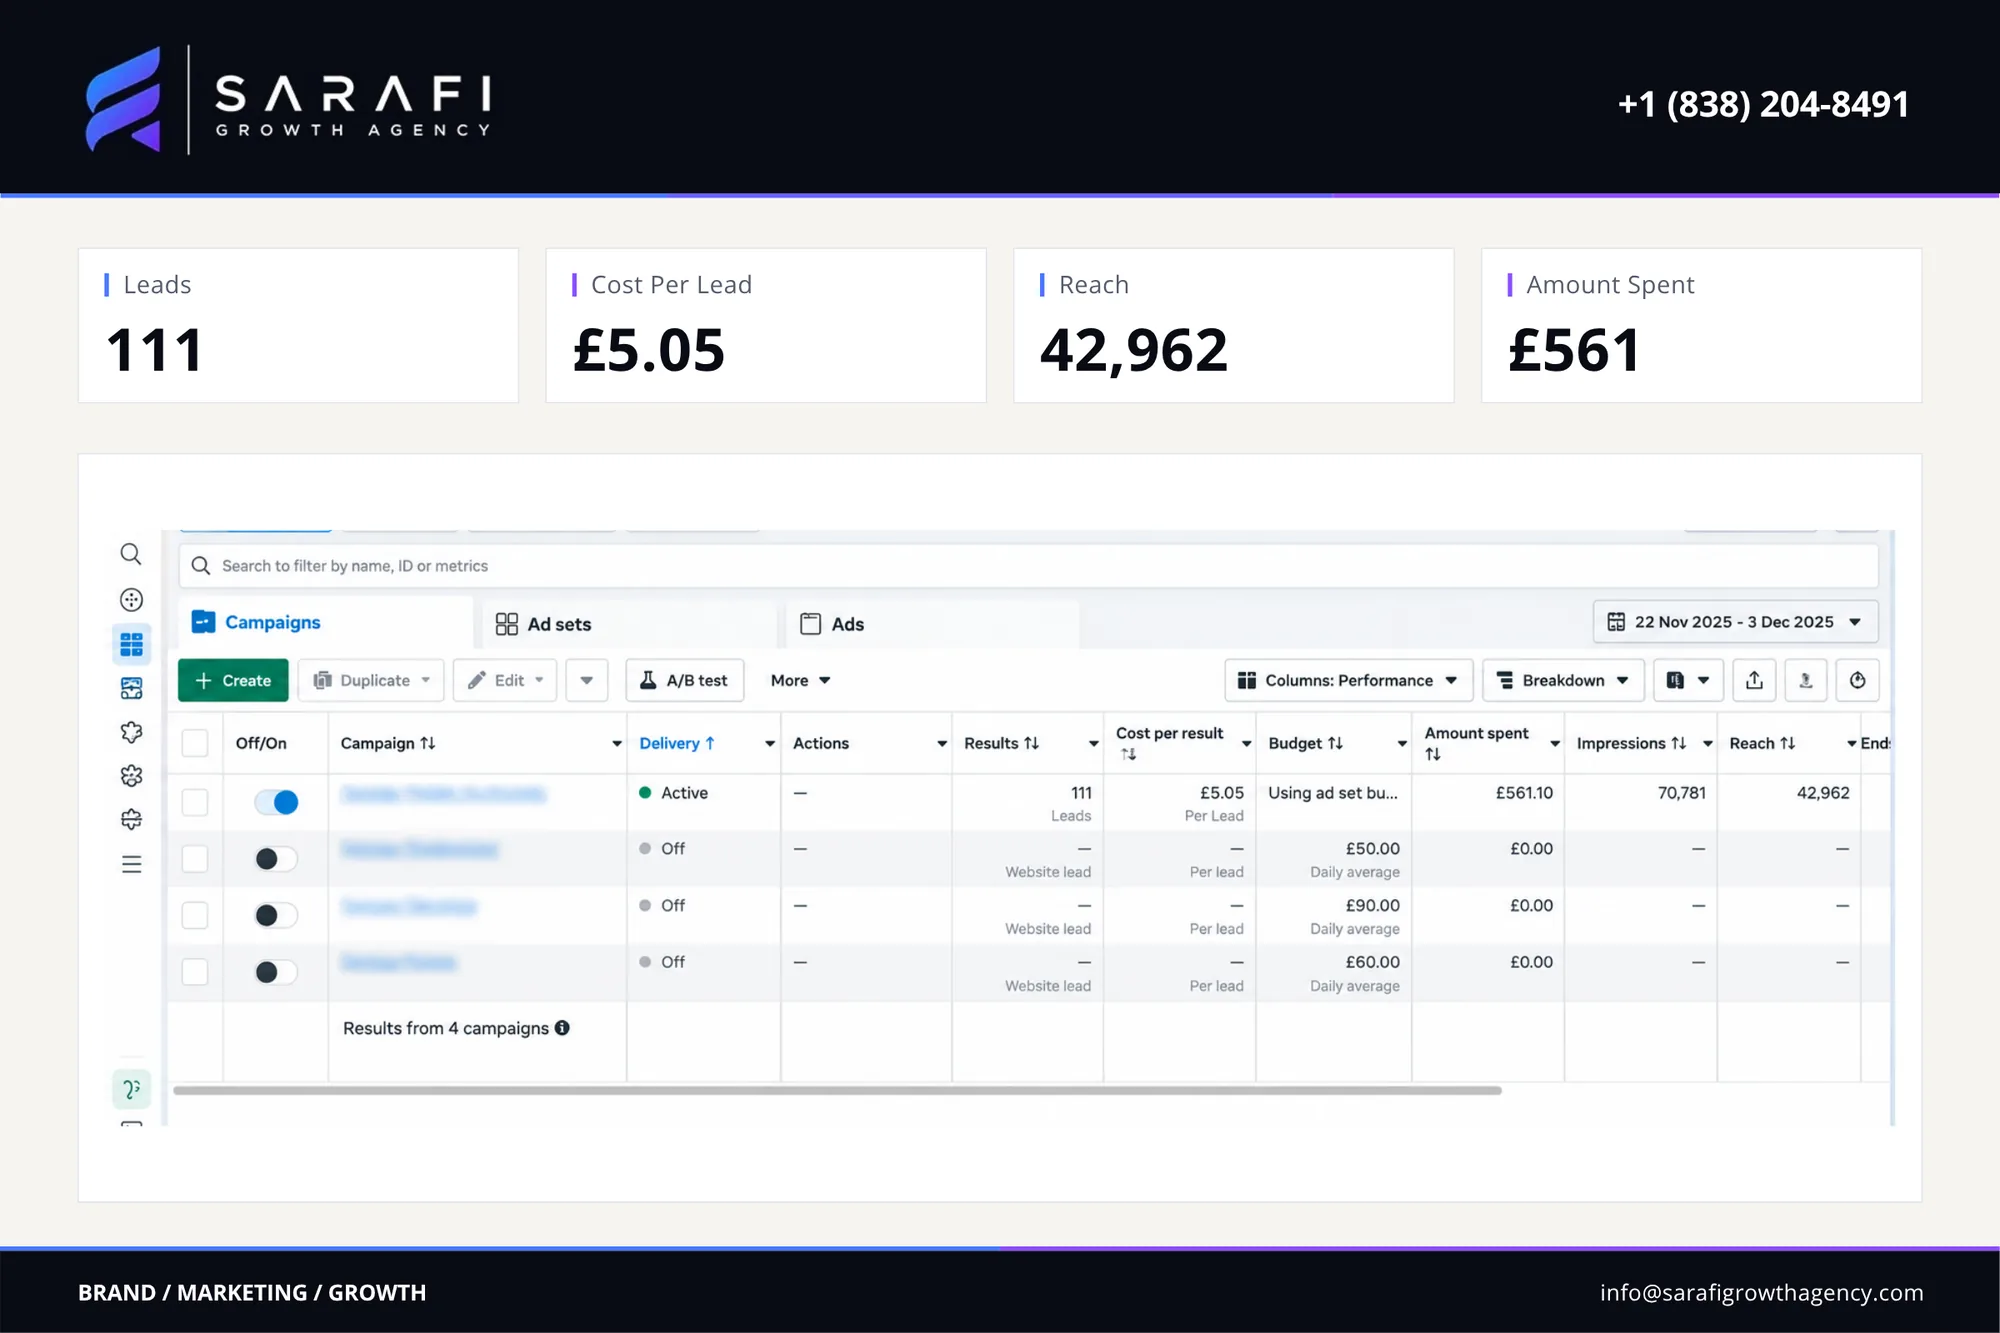This screenshot has width=2000, height=1333.
Task: Open the Edit button dropdown
Action: (505, 680)
